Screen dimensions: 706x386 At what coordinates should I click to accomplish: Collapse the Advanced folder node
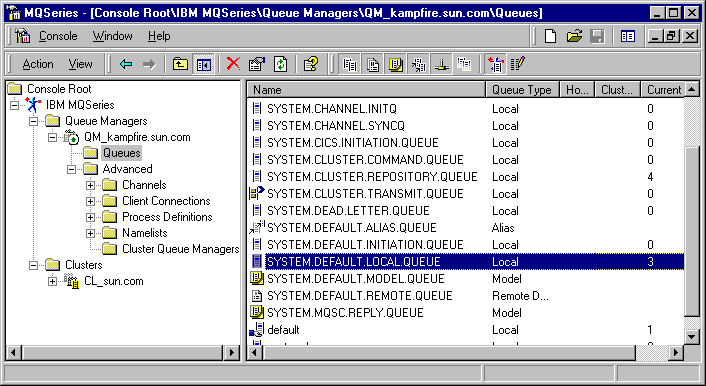(x=72, y=169)
